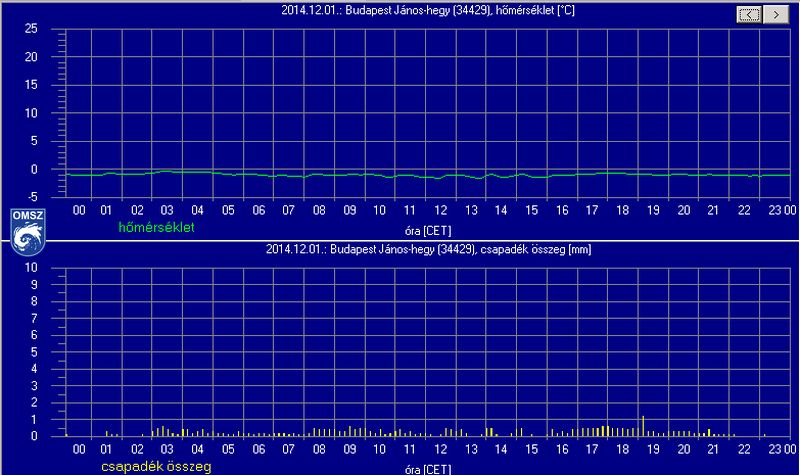Click the temperature chart title for János-hegy

[x=428, y=10]
